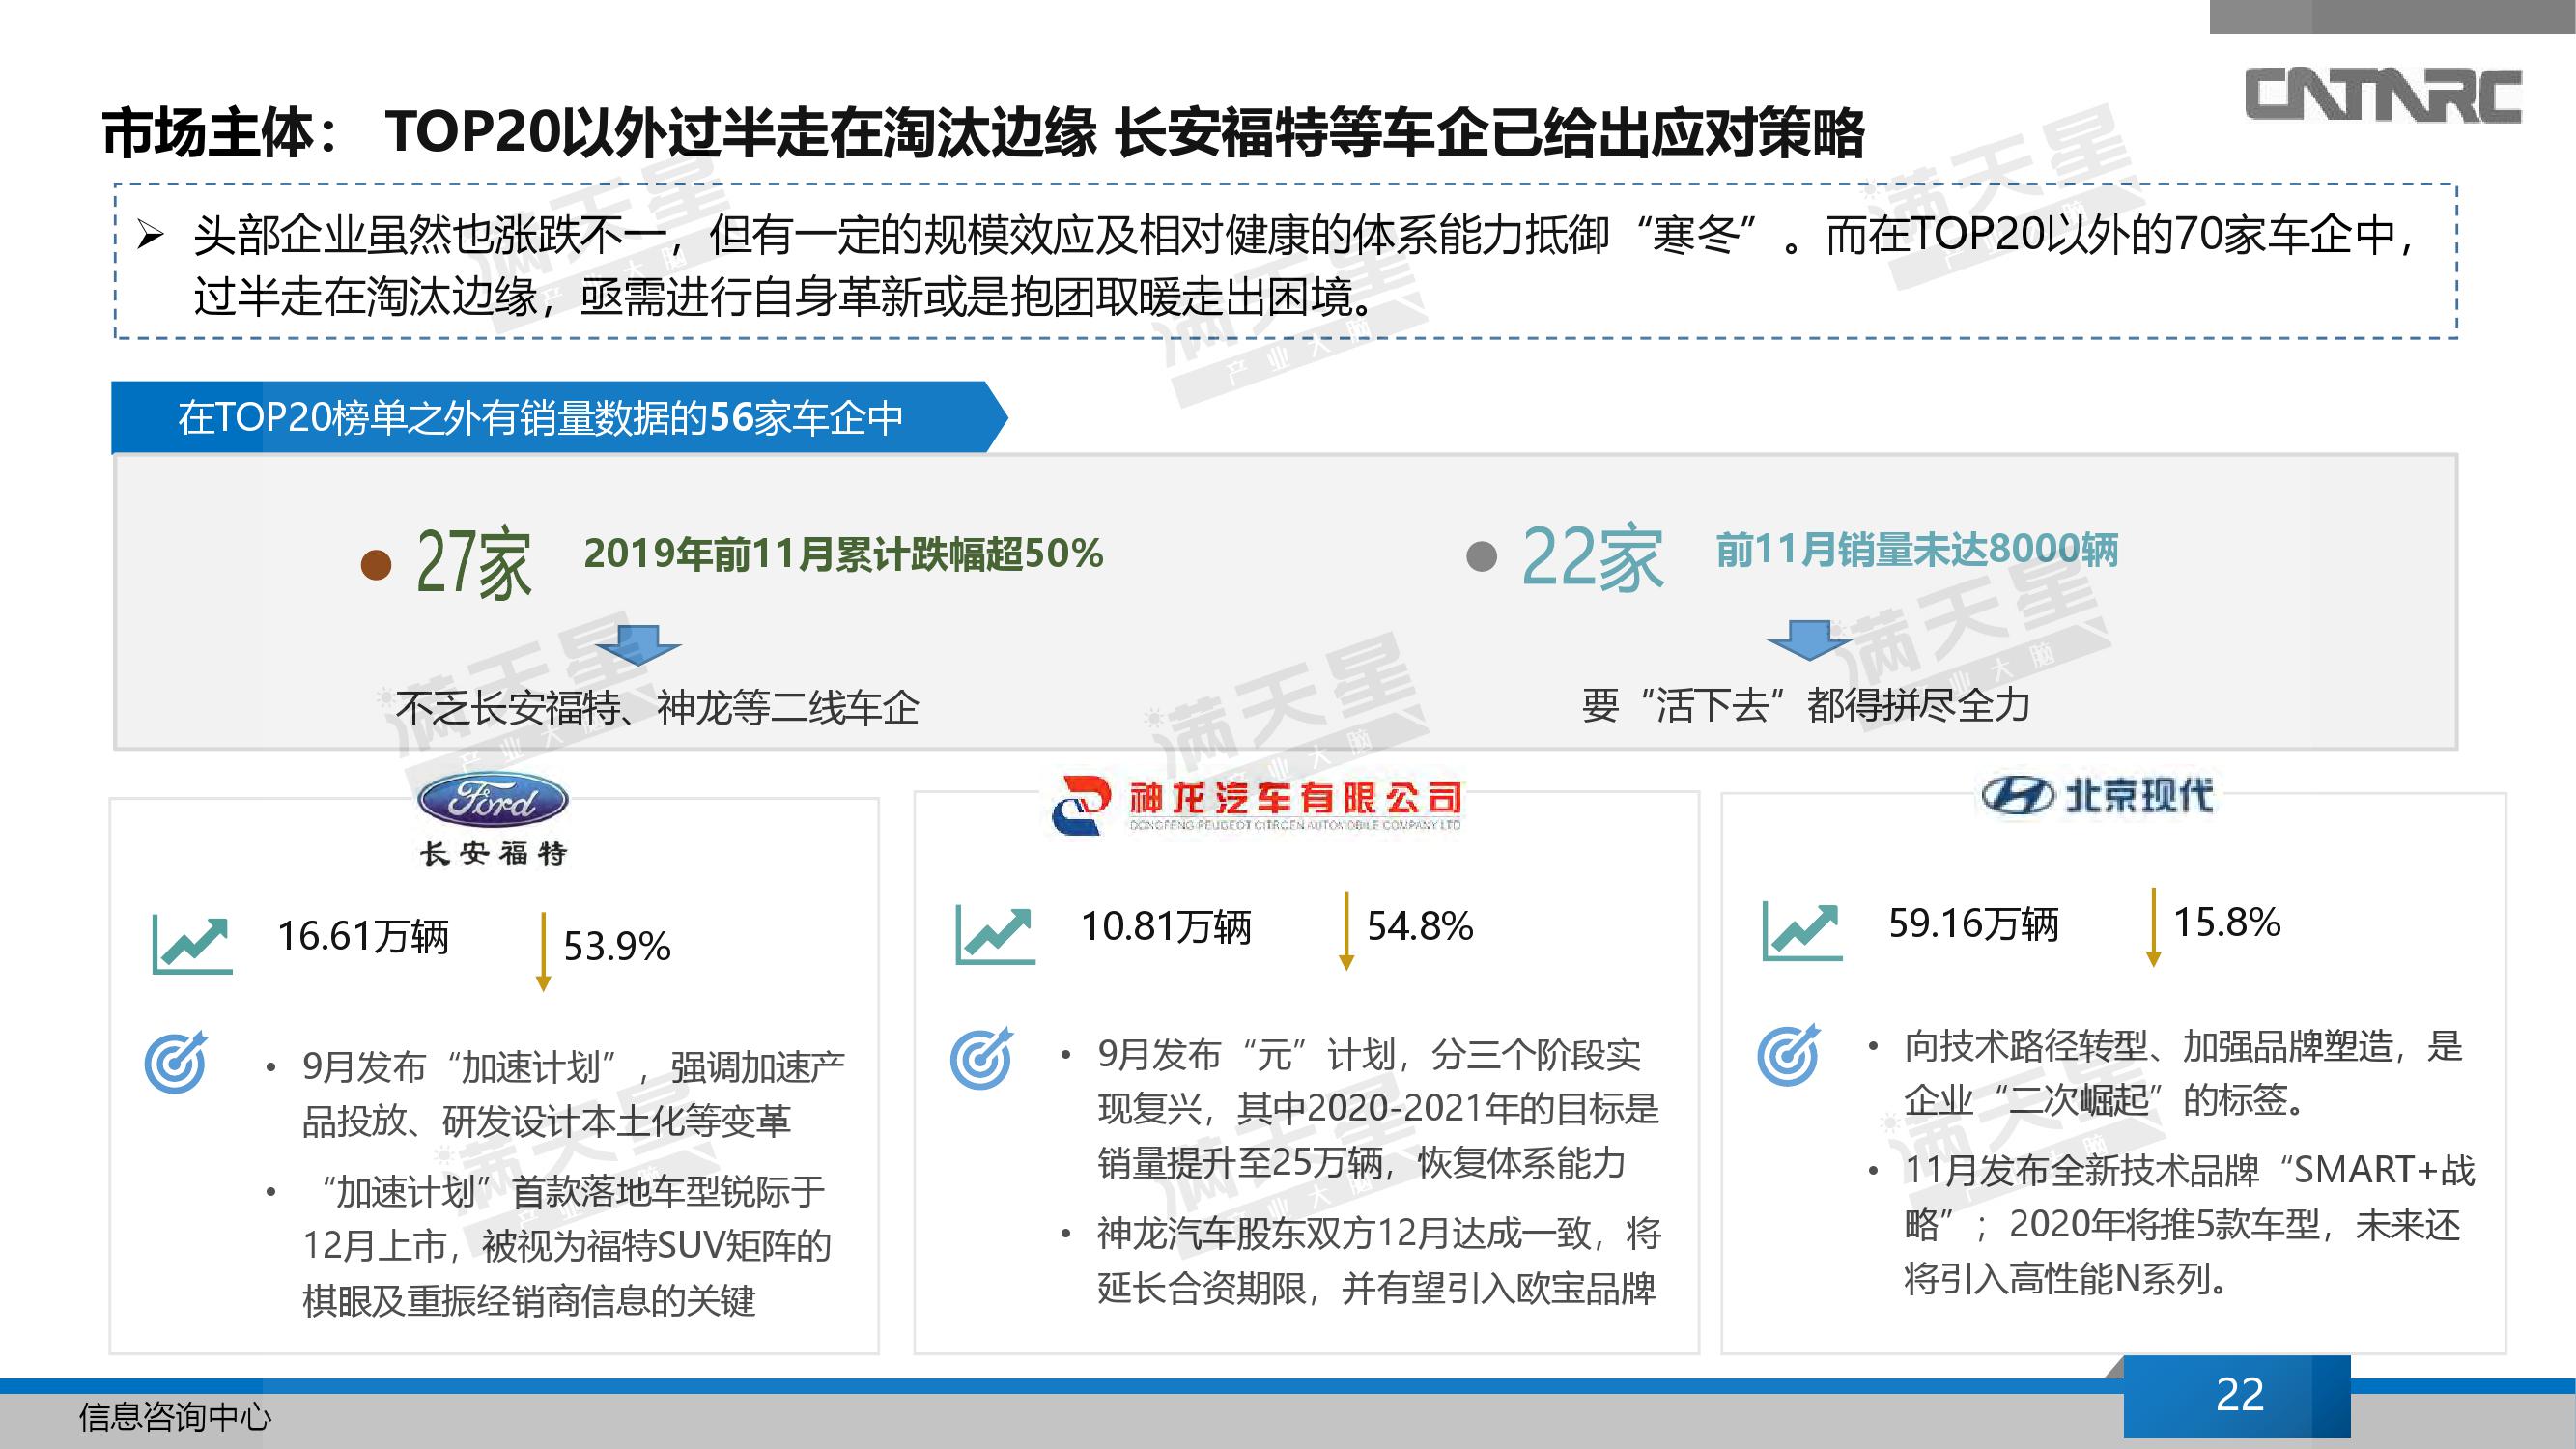Click down arrow beside 53.9%
The image size is (2576, 1449).
[x=543, y=951]
